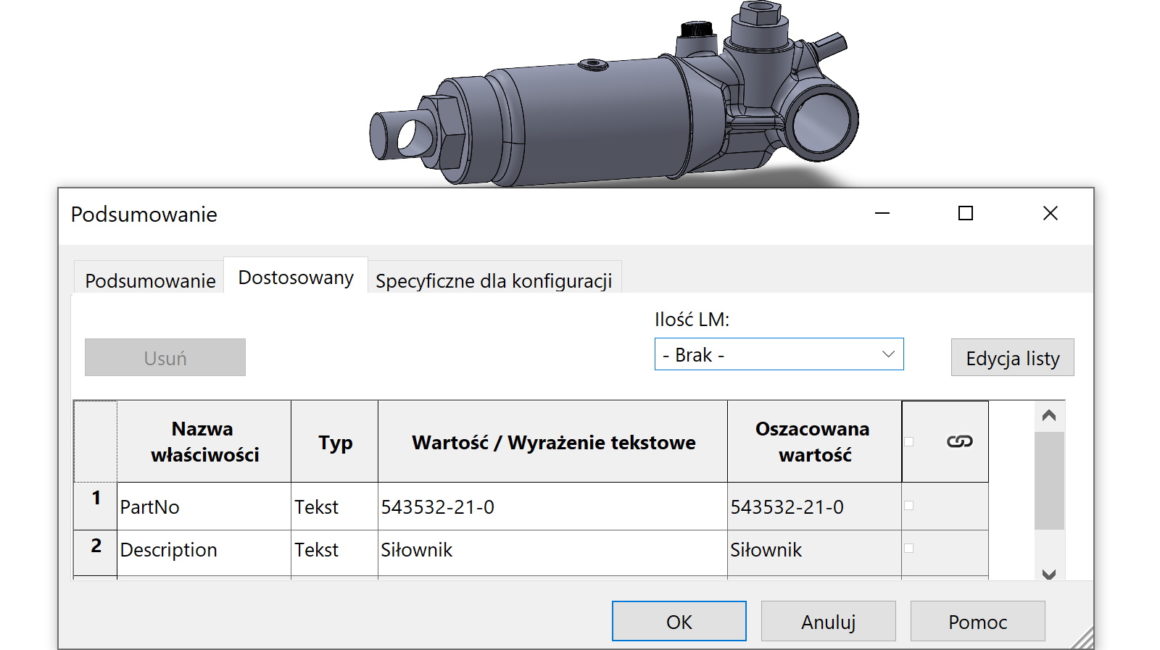Click the chain link icon in table header
This screenshot has height=650, width=1160.
click(x=958, y=441)
